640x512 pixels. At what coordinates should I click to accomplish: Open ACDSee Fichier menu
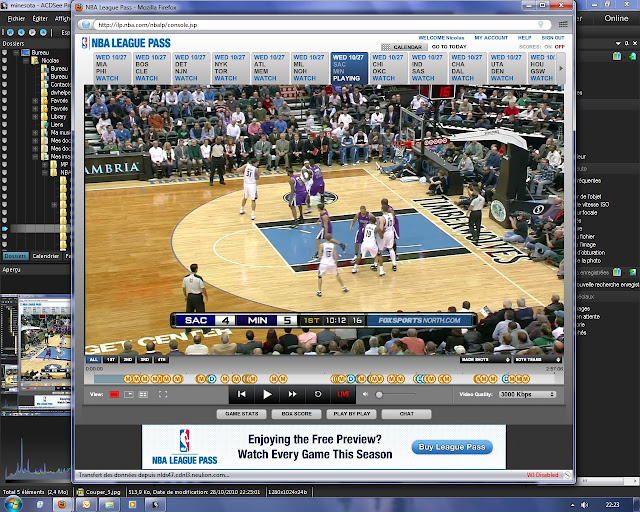point(16,19)
